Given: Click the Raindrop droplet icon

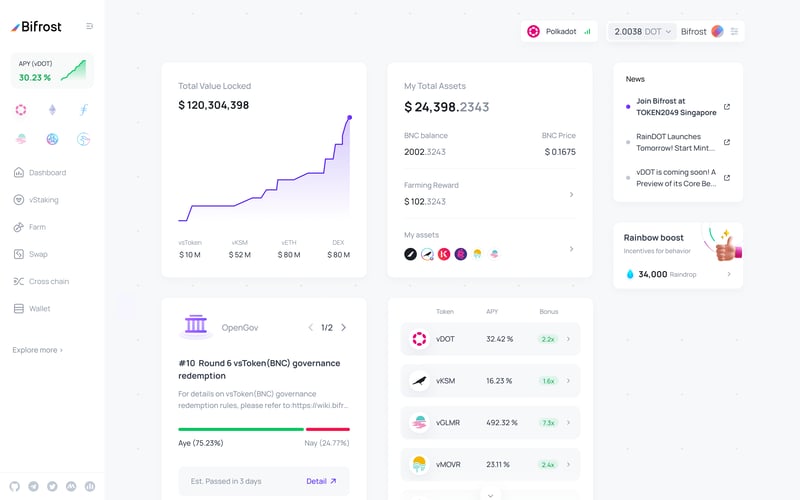Looking at the screenshot, I should click(x=630, y=274).
